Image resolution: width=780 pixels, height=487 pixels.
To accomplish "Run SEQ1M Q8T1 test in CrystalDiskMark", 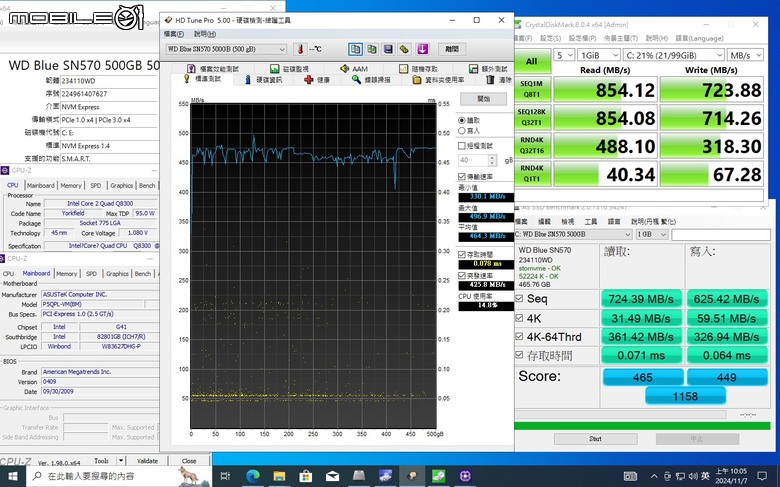I will pos(532,90).
